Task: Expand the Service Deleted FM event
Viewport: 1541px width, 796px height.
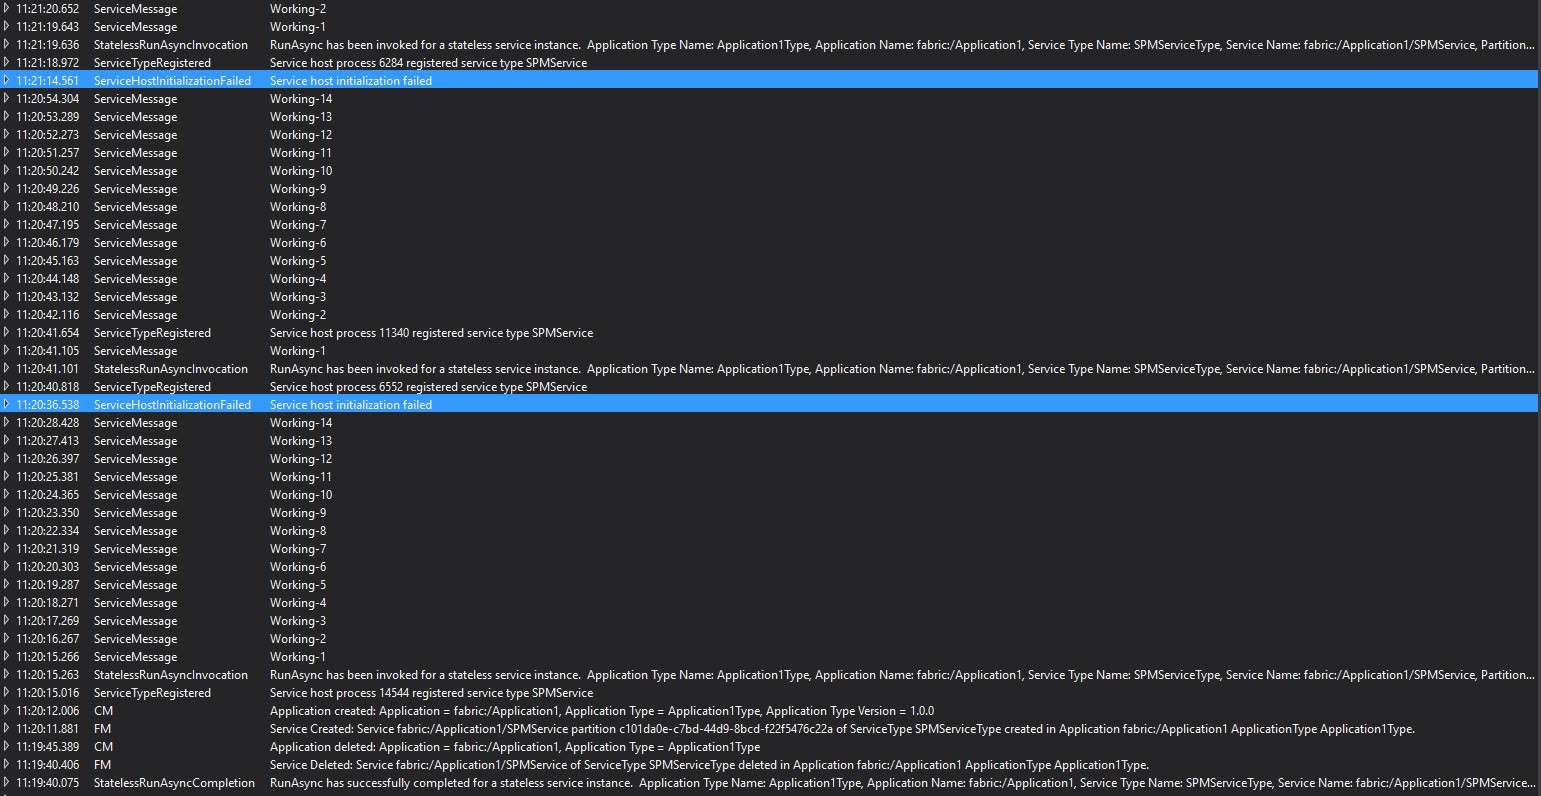Action: click(7, 764)
